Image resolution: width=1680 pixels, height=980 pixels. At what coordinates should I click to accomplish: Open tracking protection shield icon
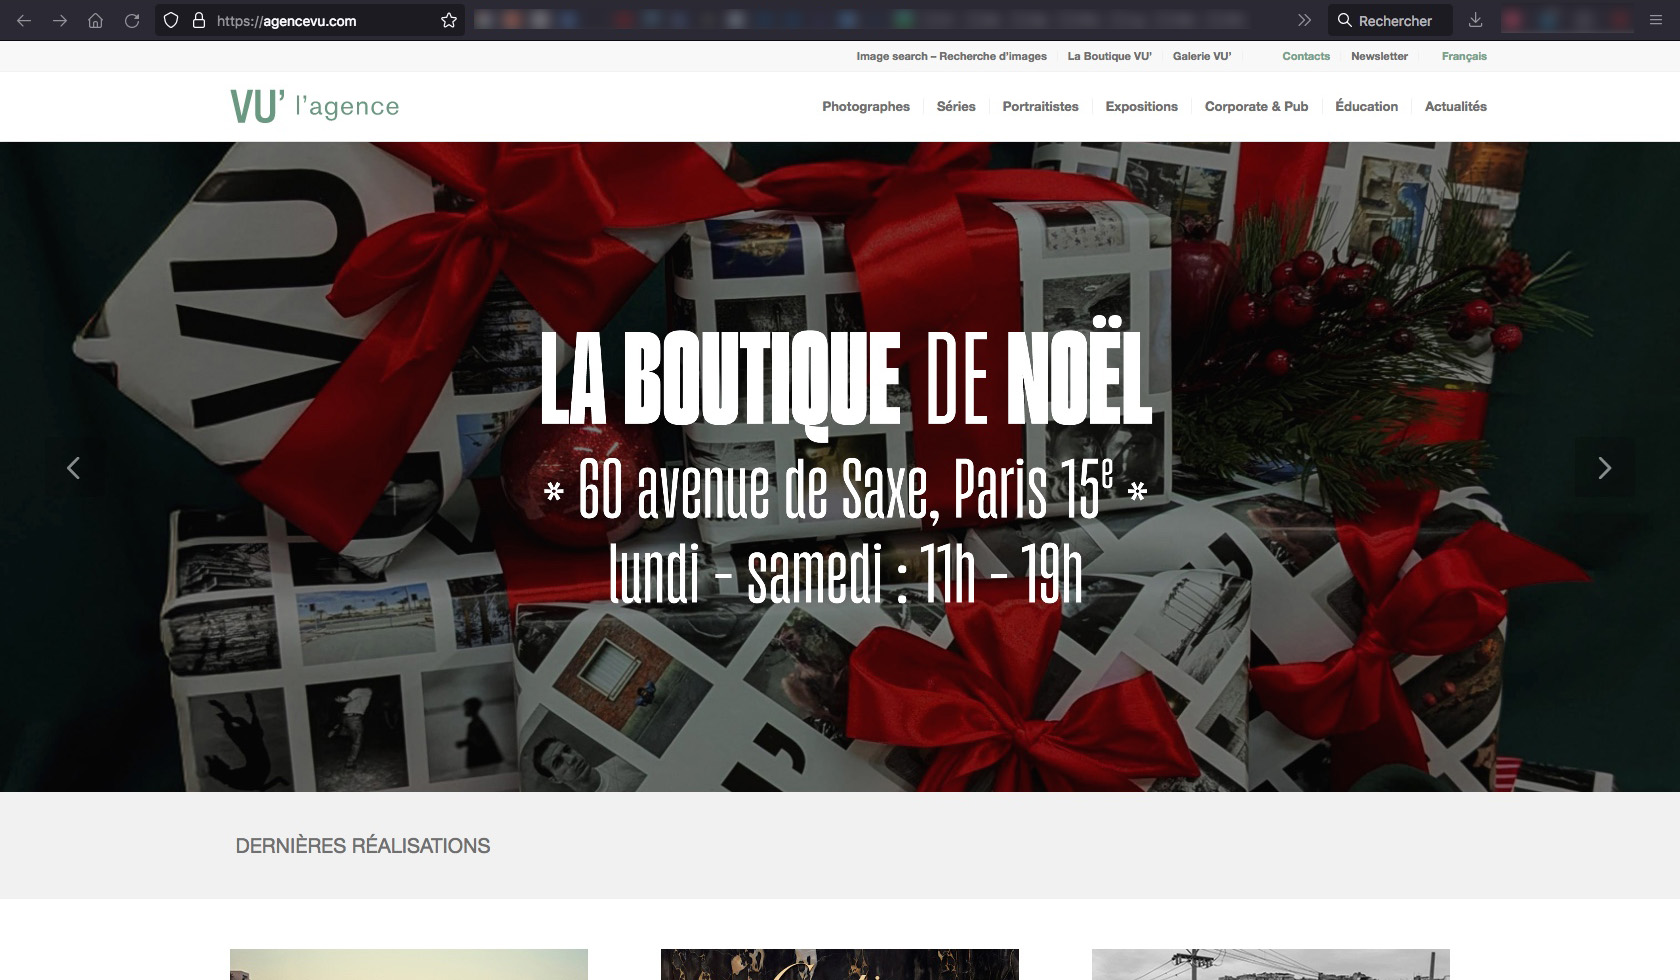[x=171, y=20]
